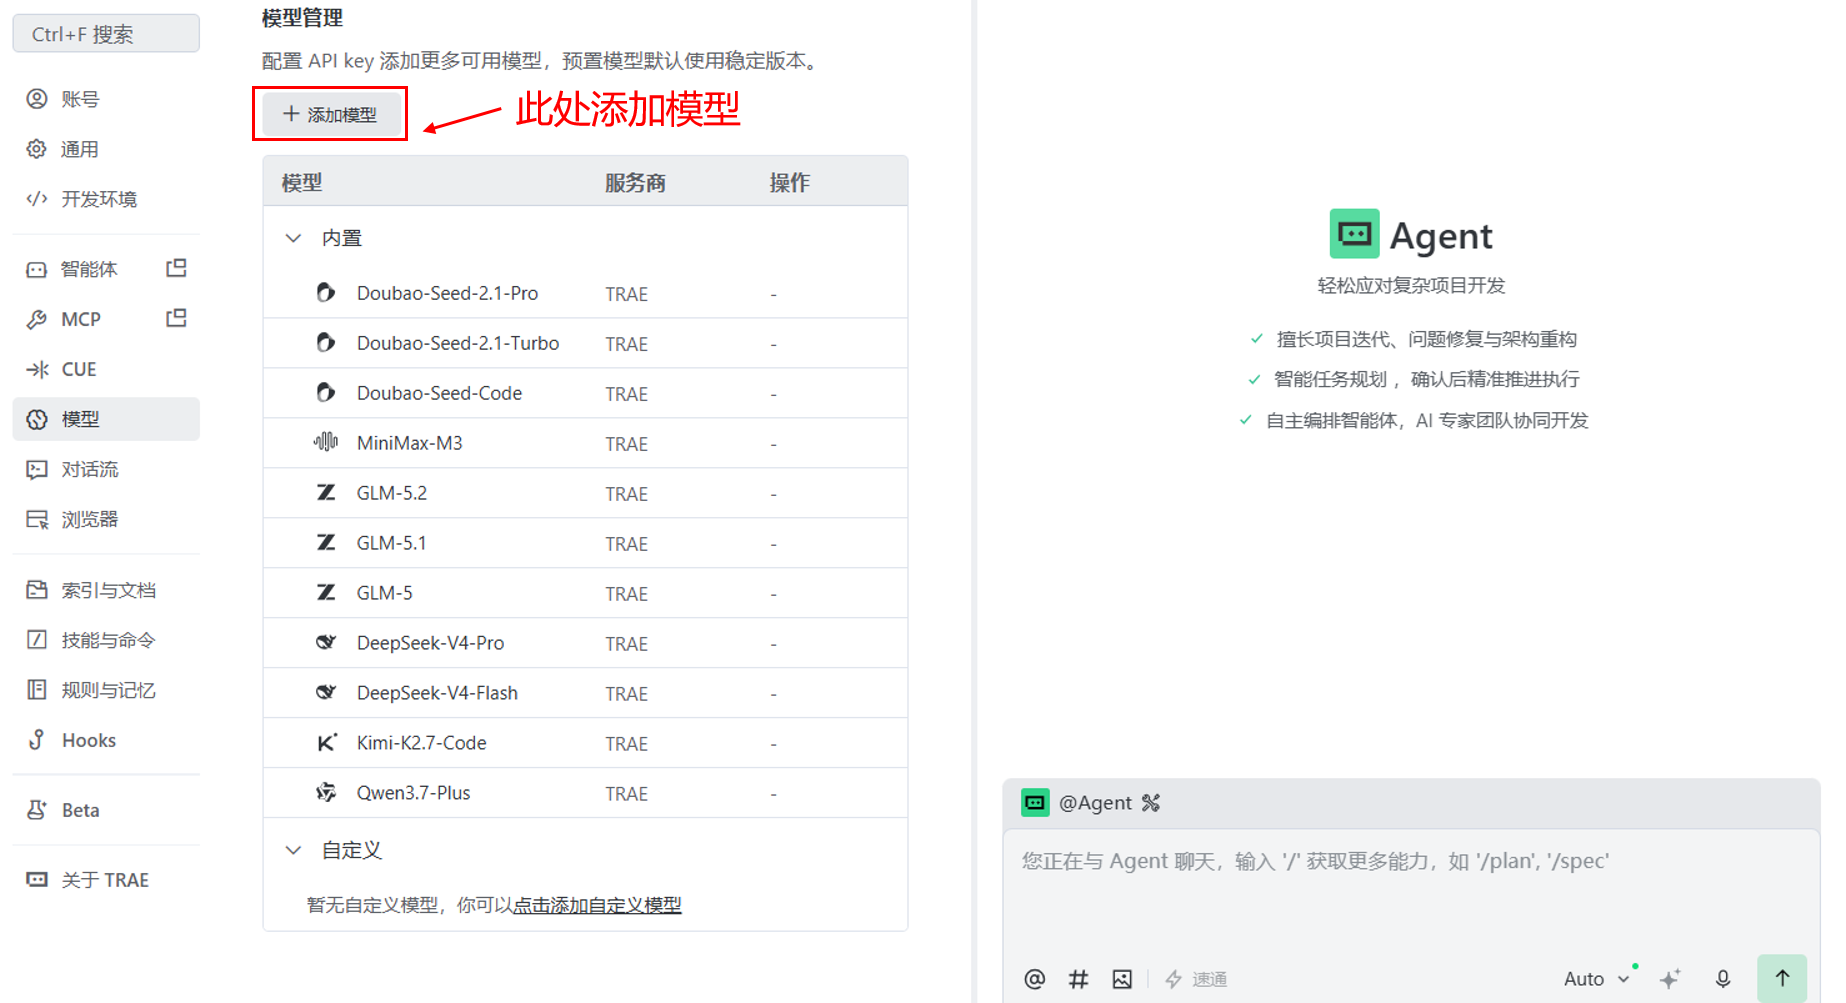Click the 操作 column header

790,183
